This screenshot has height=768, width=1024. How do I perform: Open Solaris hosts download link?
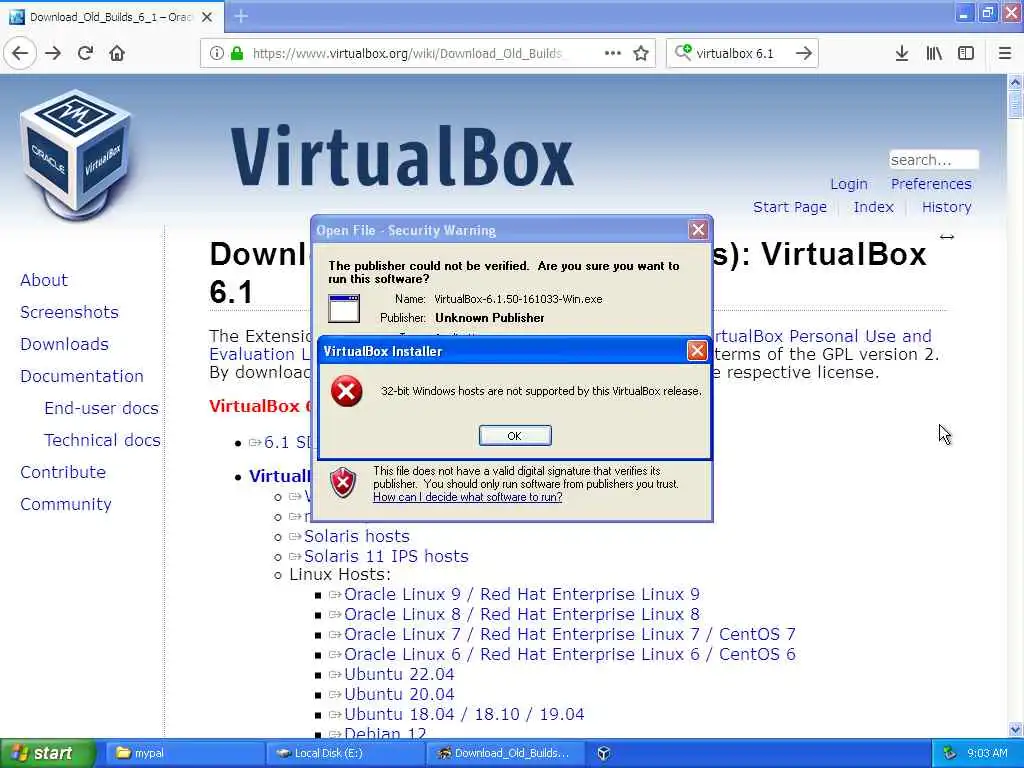pos(357,536)
